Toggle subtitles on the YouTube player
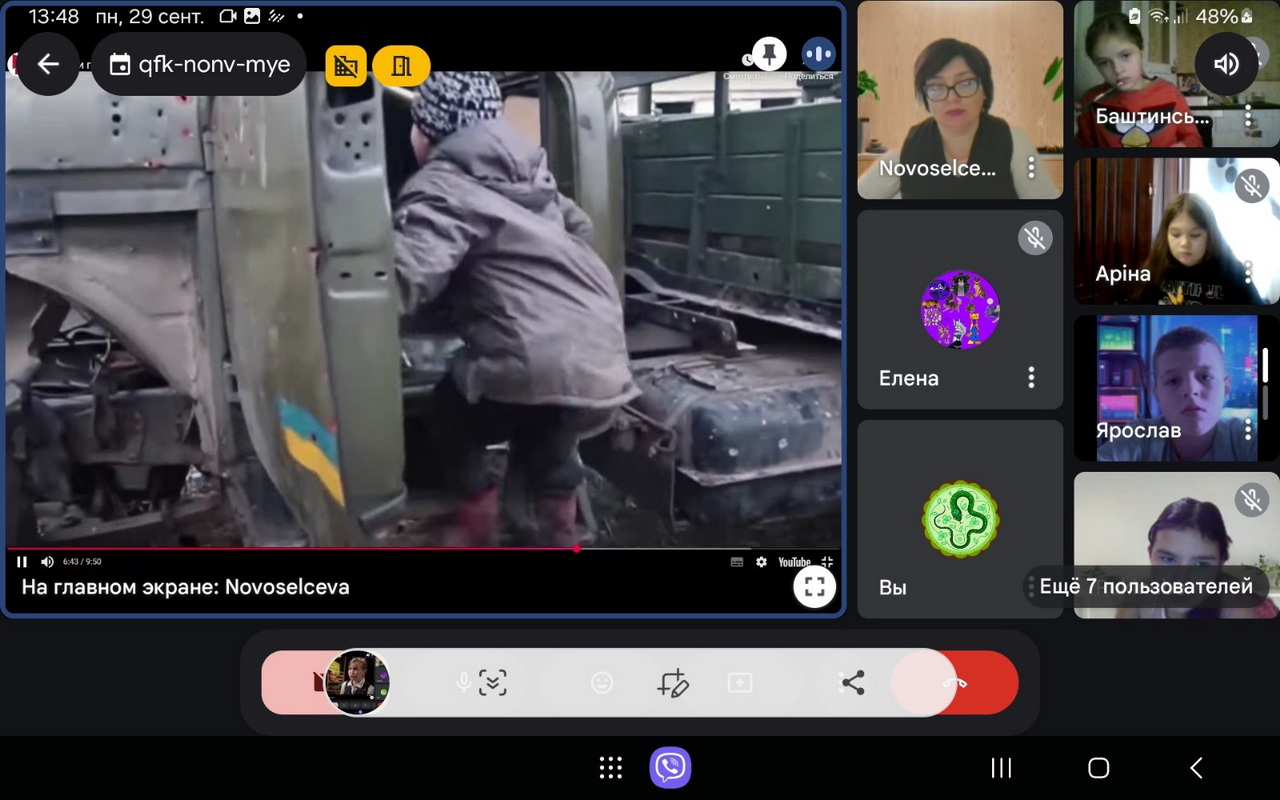Viewport: 1280px width, 800px height. [737, 562]
